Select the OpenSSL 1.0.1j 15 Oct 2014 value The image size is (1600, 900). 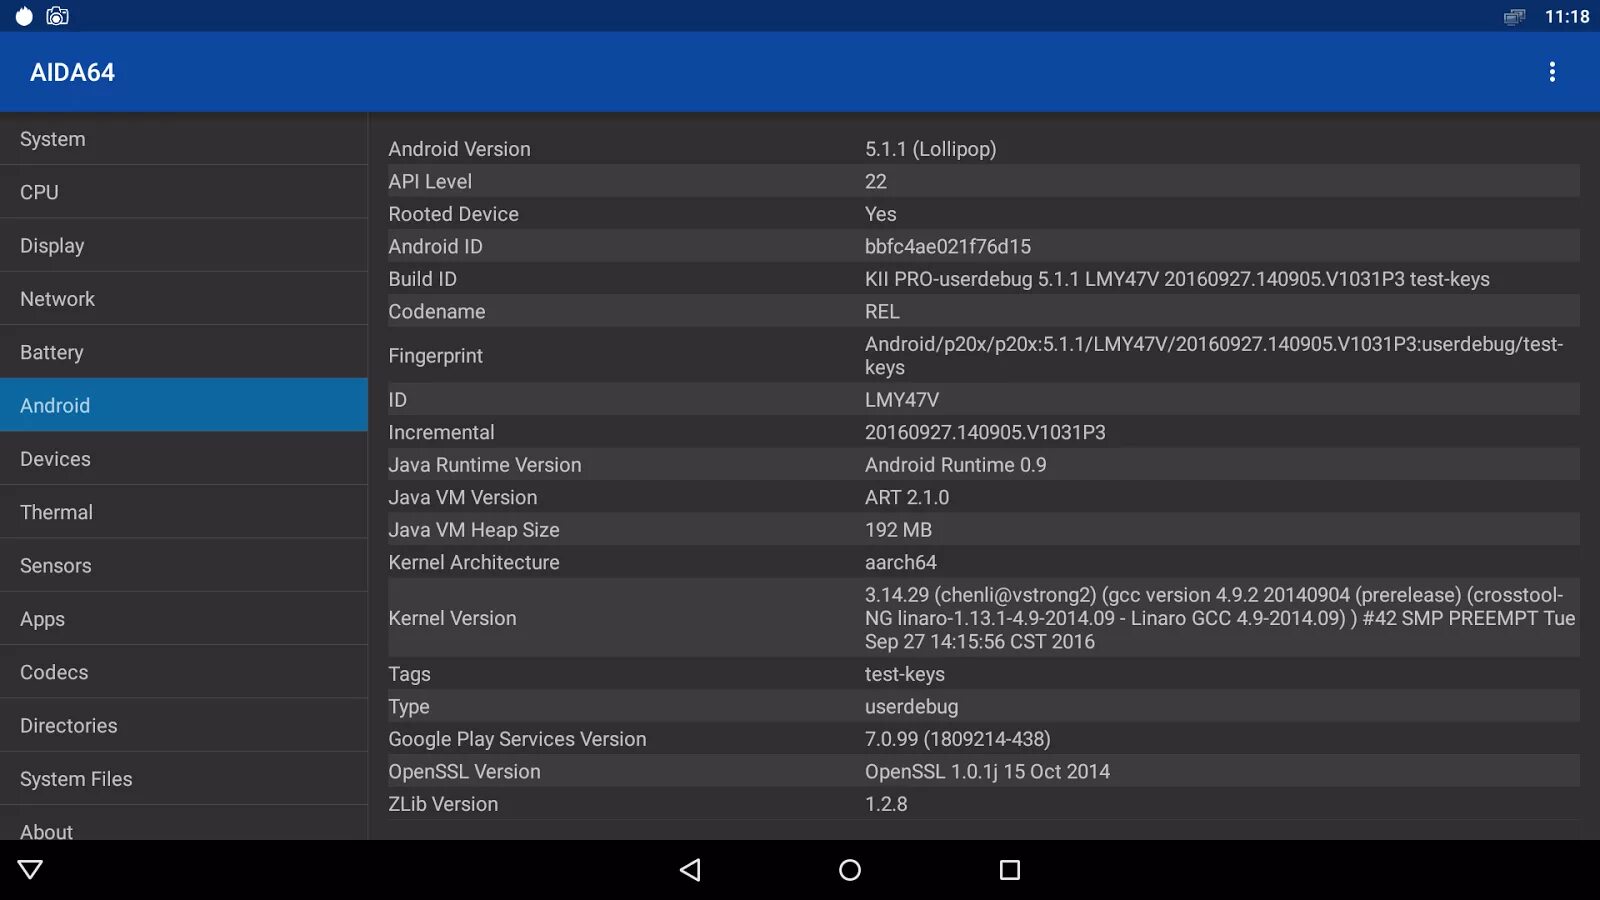click(x=987, y=771)
